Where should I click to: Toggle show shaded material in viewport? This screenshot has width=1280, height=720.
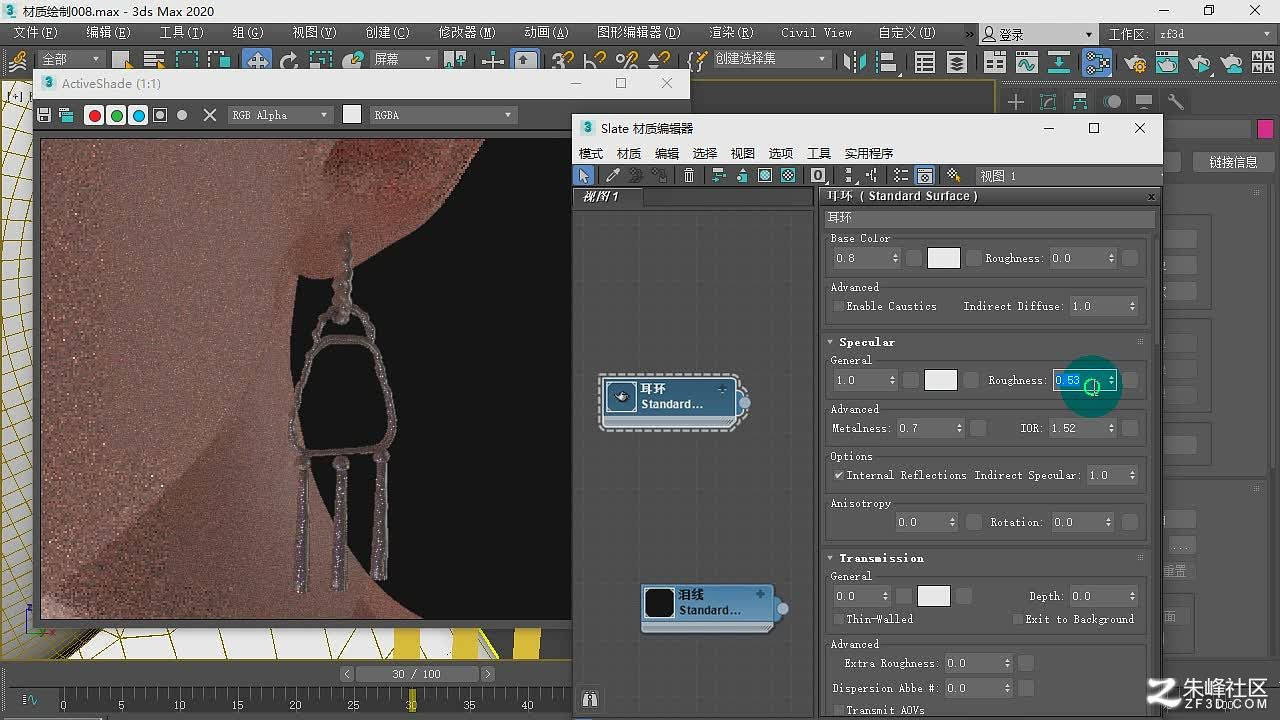pos(765,175)
